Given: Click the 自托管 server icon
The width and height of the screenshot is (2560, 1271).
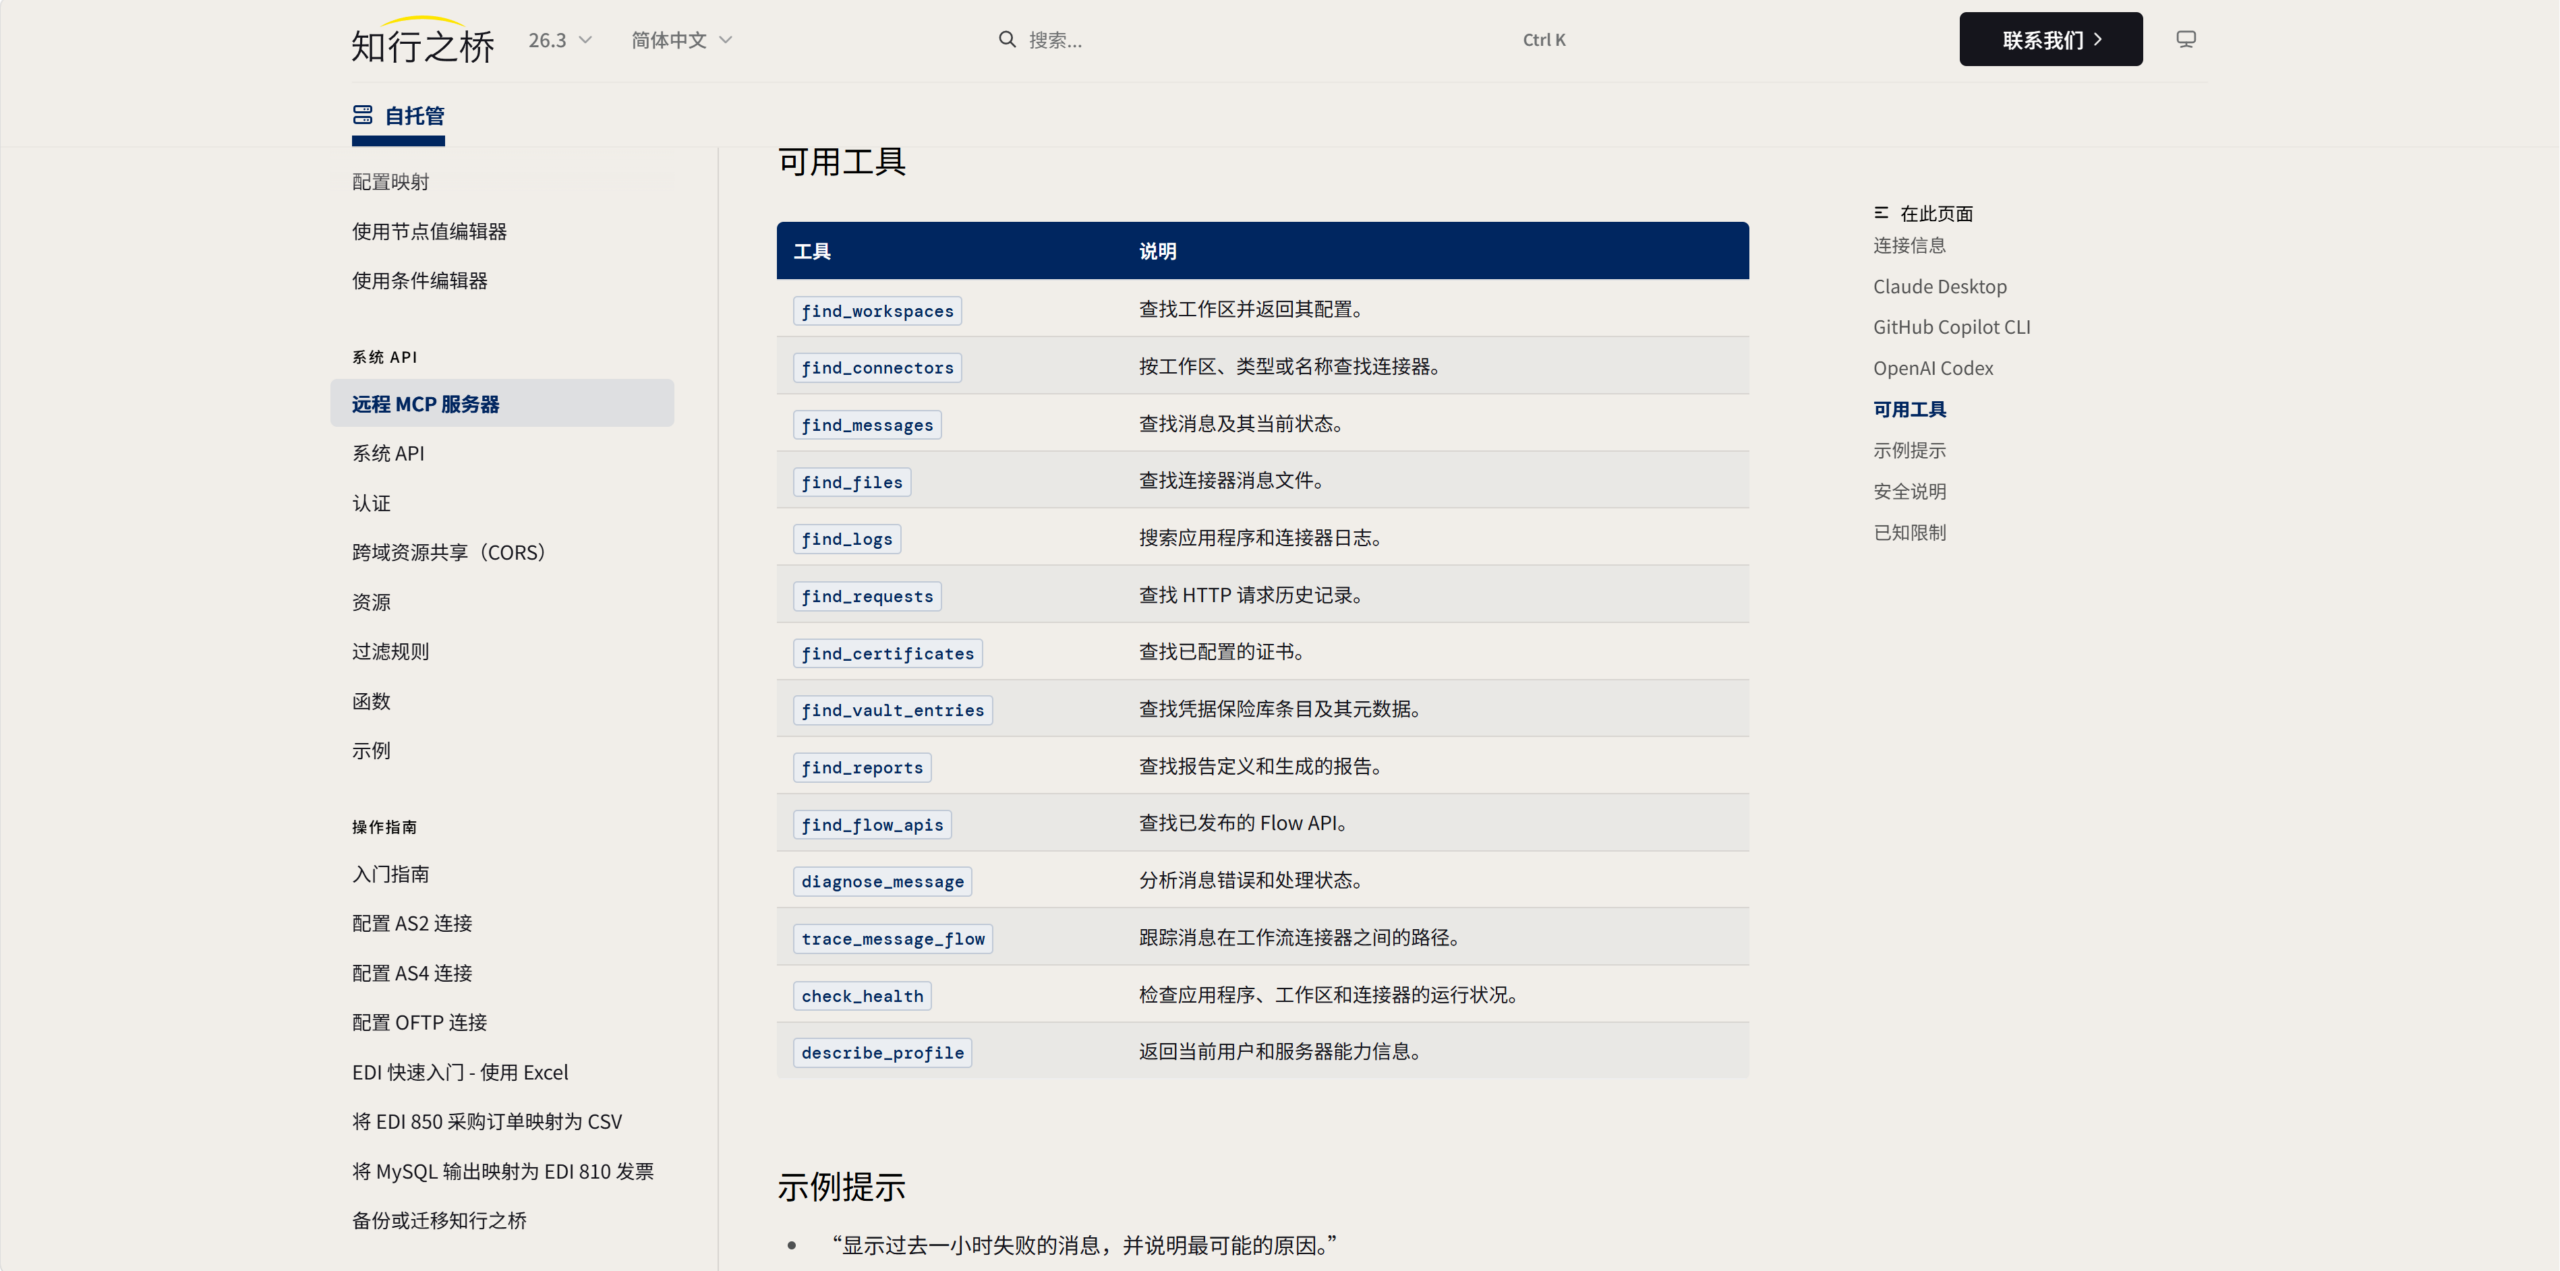Looking at the screenshot, I should tap(362, 115).
